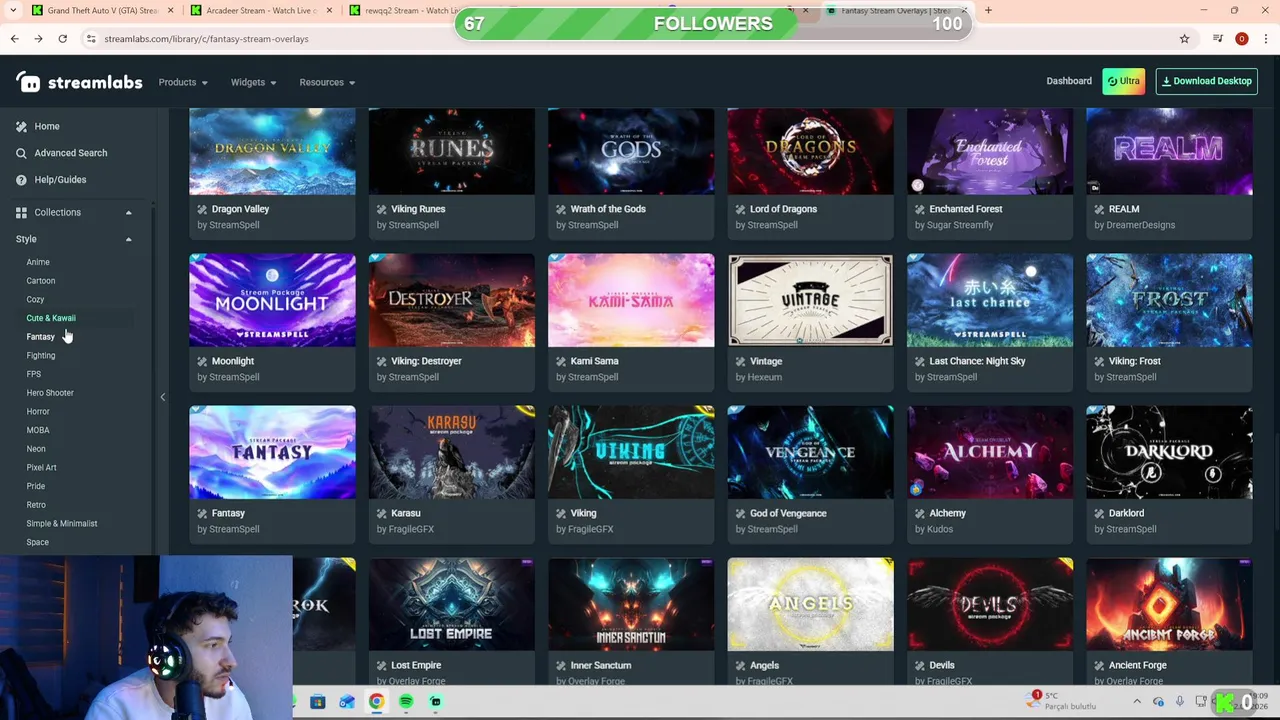Click the package icon beside Viking: Frost

1099,361
